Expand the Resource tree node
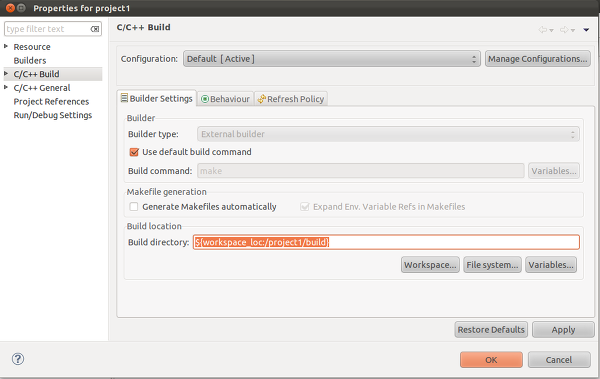Image resolution: width=600 pixels, height=379 pixels. tap(6, 46)
